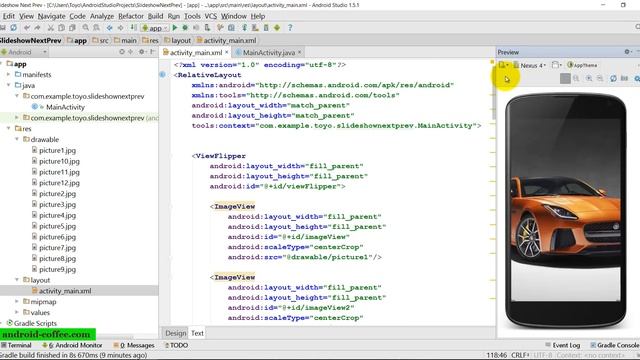Click the res breadcrumb in navigation bar

150,40
